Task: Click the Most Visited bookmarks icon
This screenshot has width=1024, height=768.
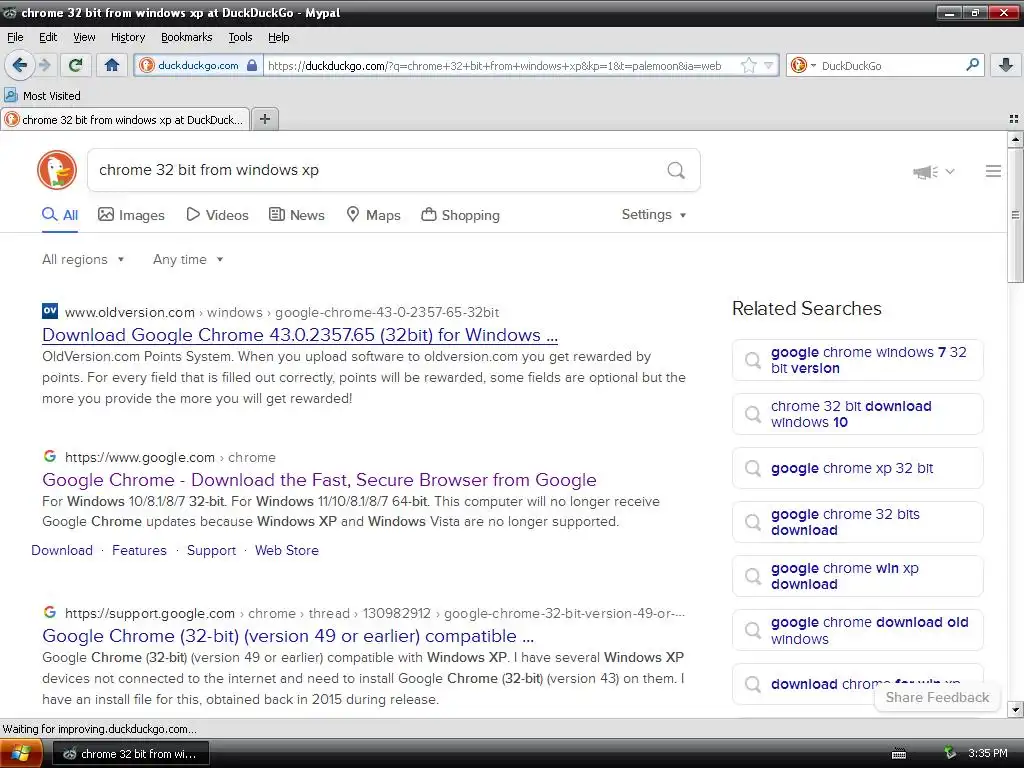Action: pos(10,95)
